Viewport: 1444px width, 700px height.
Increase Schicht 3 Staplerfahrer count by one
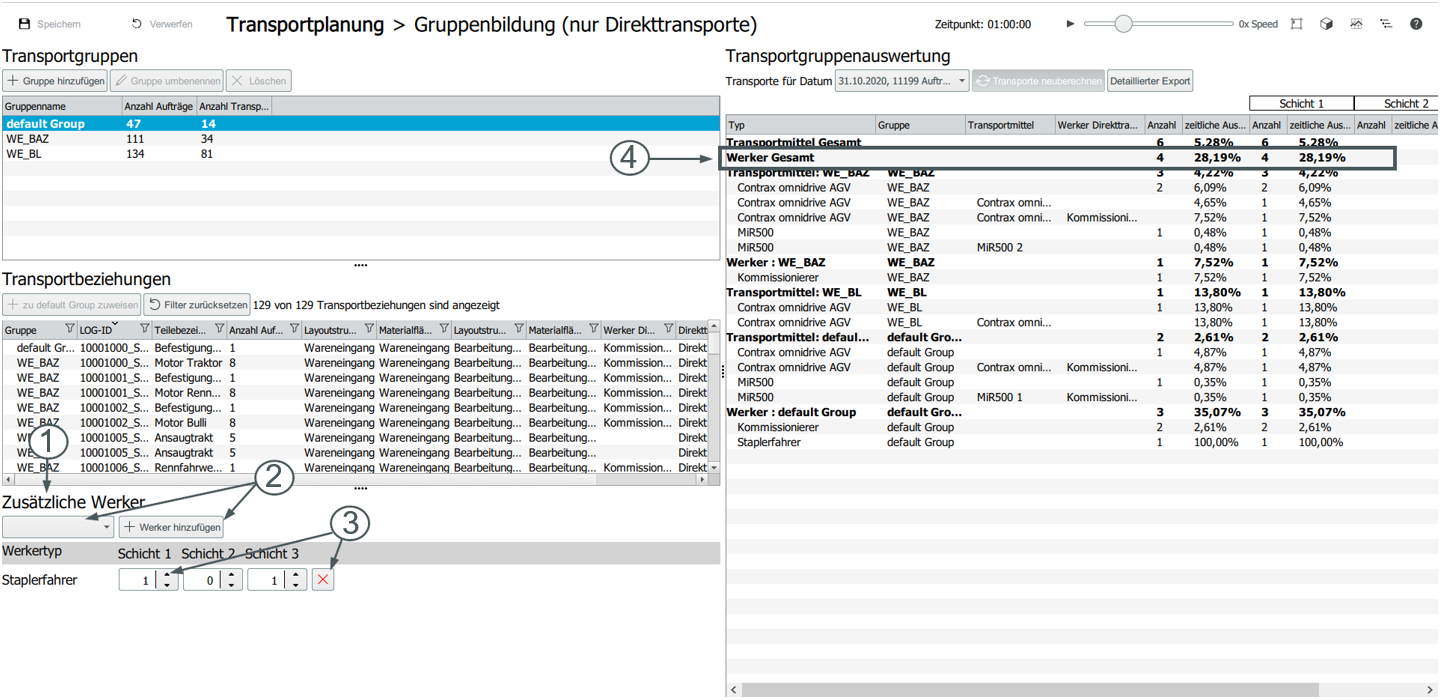296,575
